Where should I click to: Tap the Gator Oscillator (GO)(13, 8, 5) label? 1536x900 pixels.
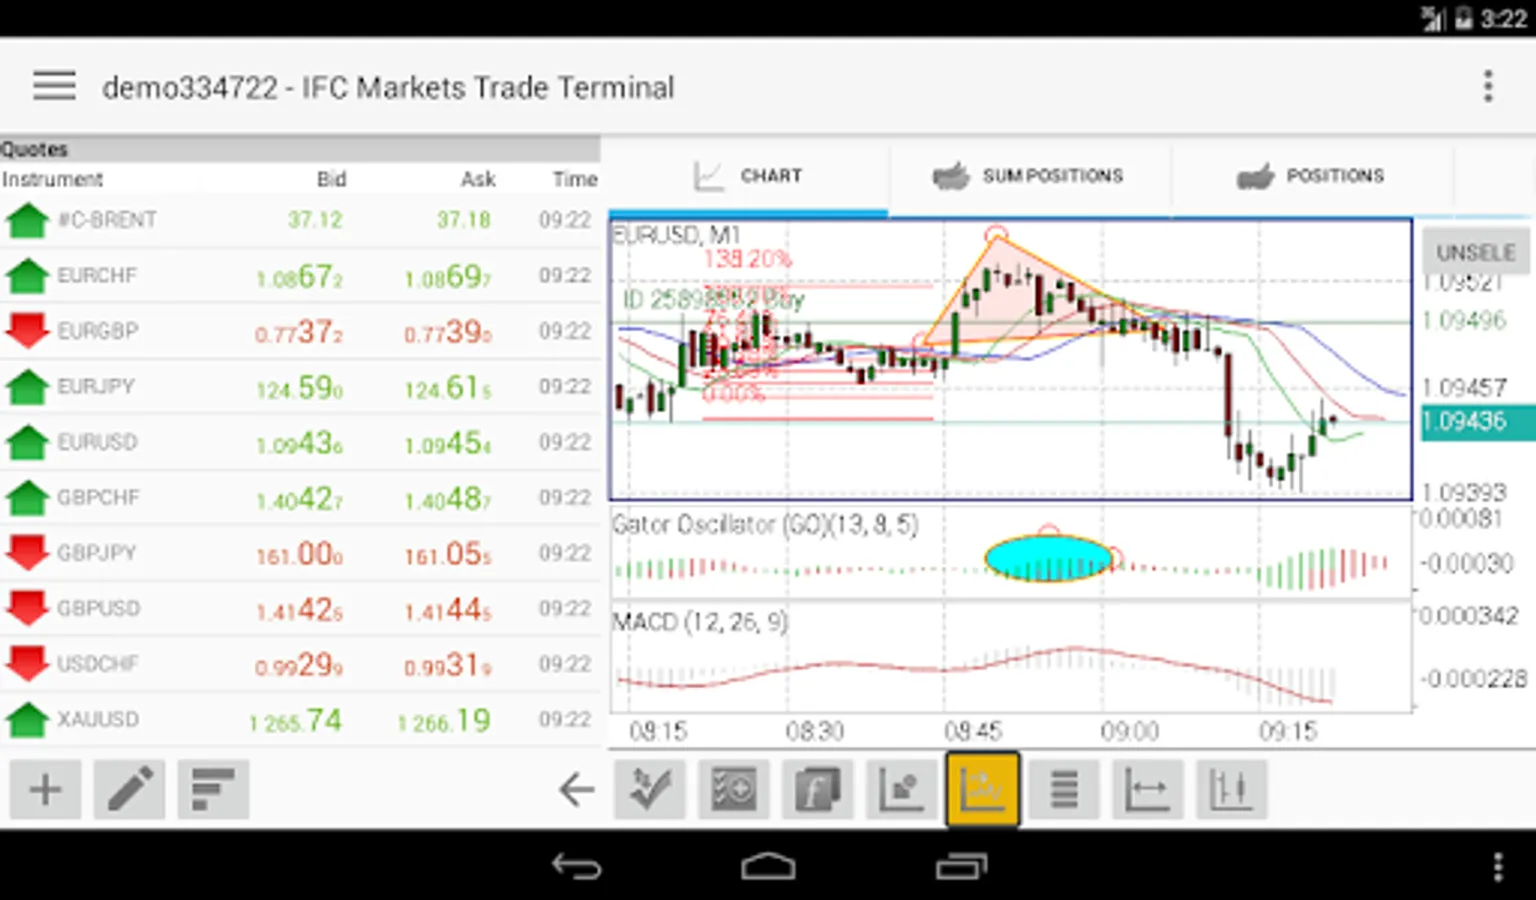click(x=765, y=524)
